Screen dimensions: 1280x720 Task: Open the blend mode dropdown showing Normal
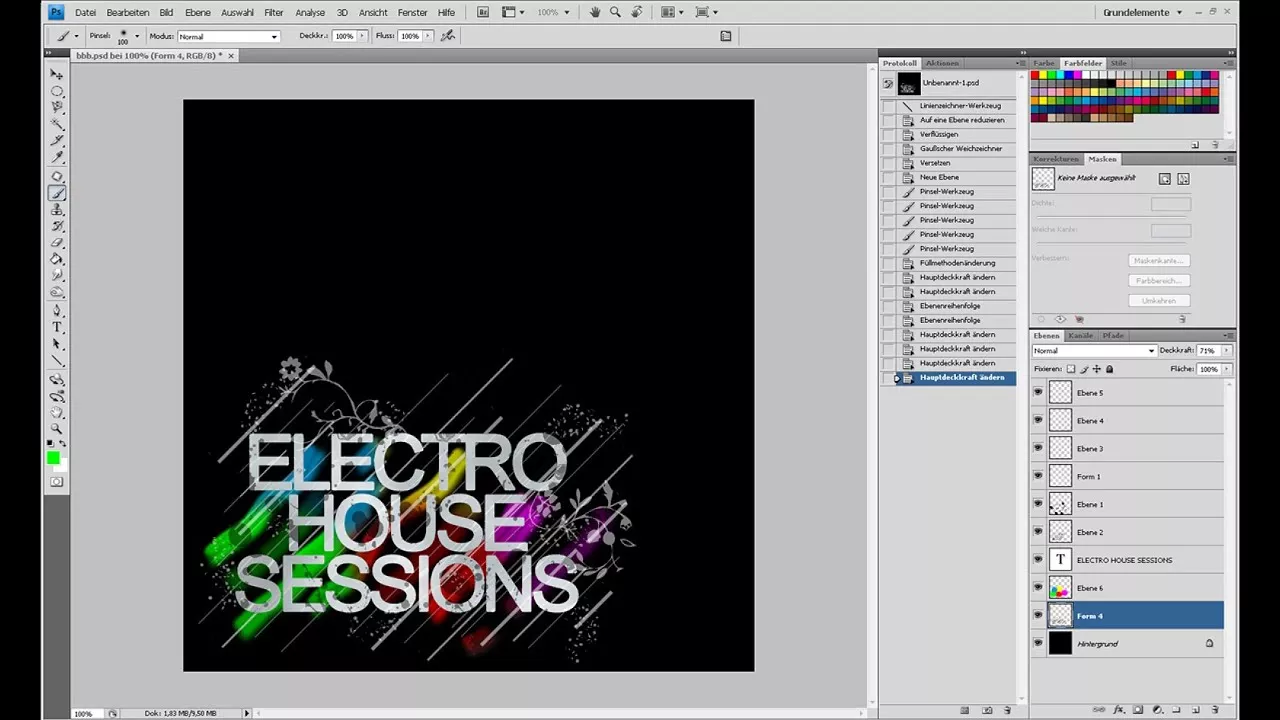point(1092,351)
